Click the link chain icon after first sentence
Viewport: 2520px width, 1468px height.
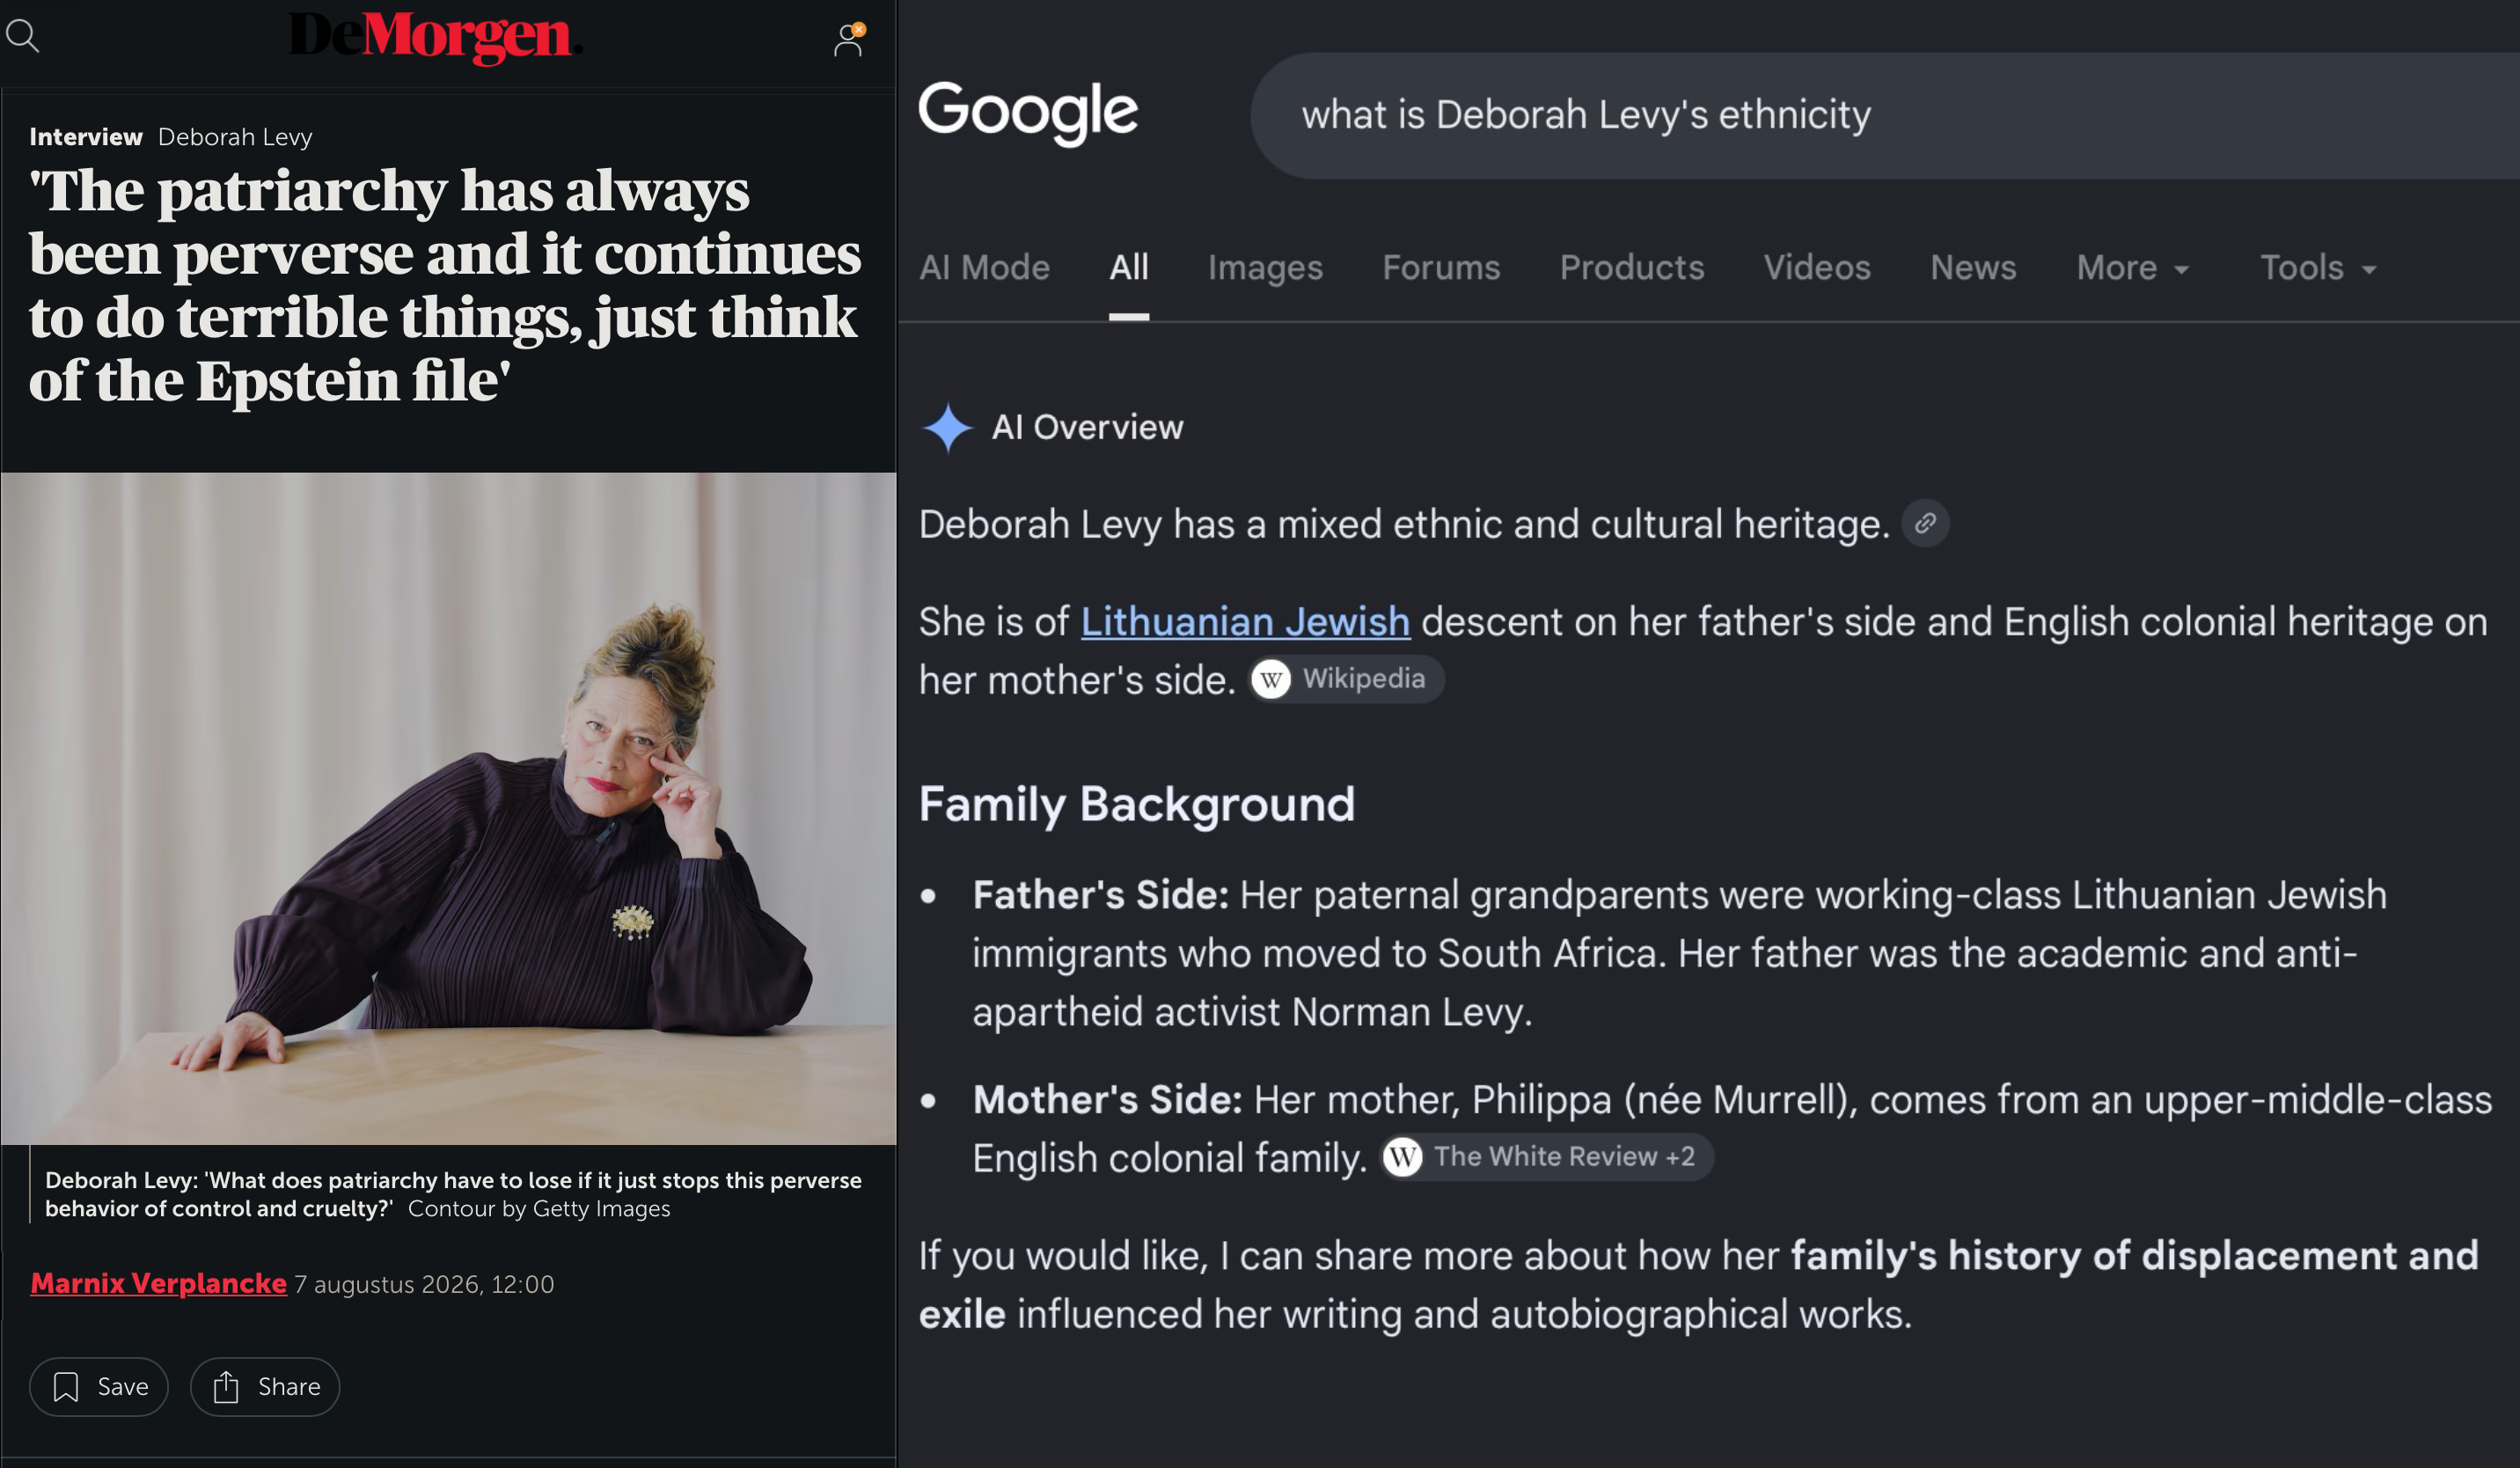(1925, 523)
